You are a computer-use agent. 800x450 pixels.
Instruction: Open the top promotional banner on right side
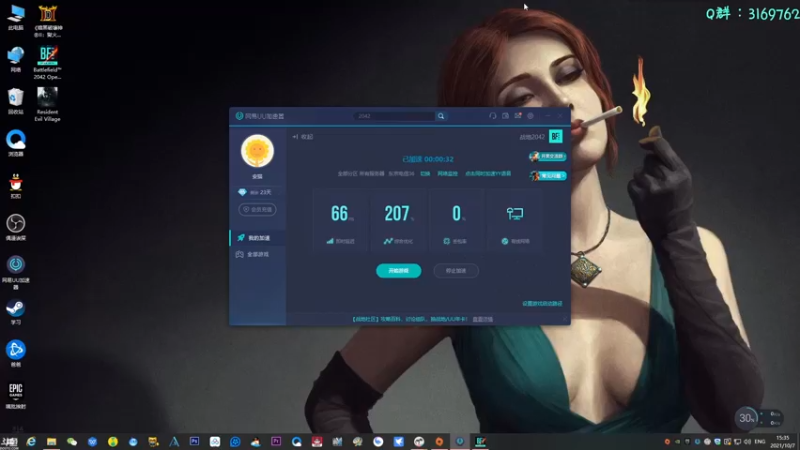coord(548,156)
